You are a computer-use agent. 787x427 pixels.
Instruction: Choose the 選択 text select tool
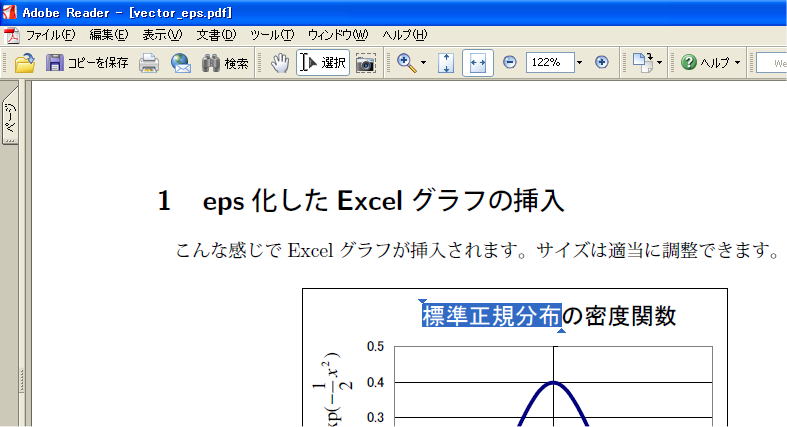click(323, 63)
